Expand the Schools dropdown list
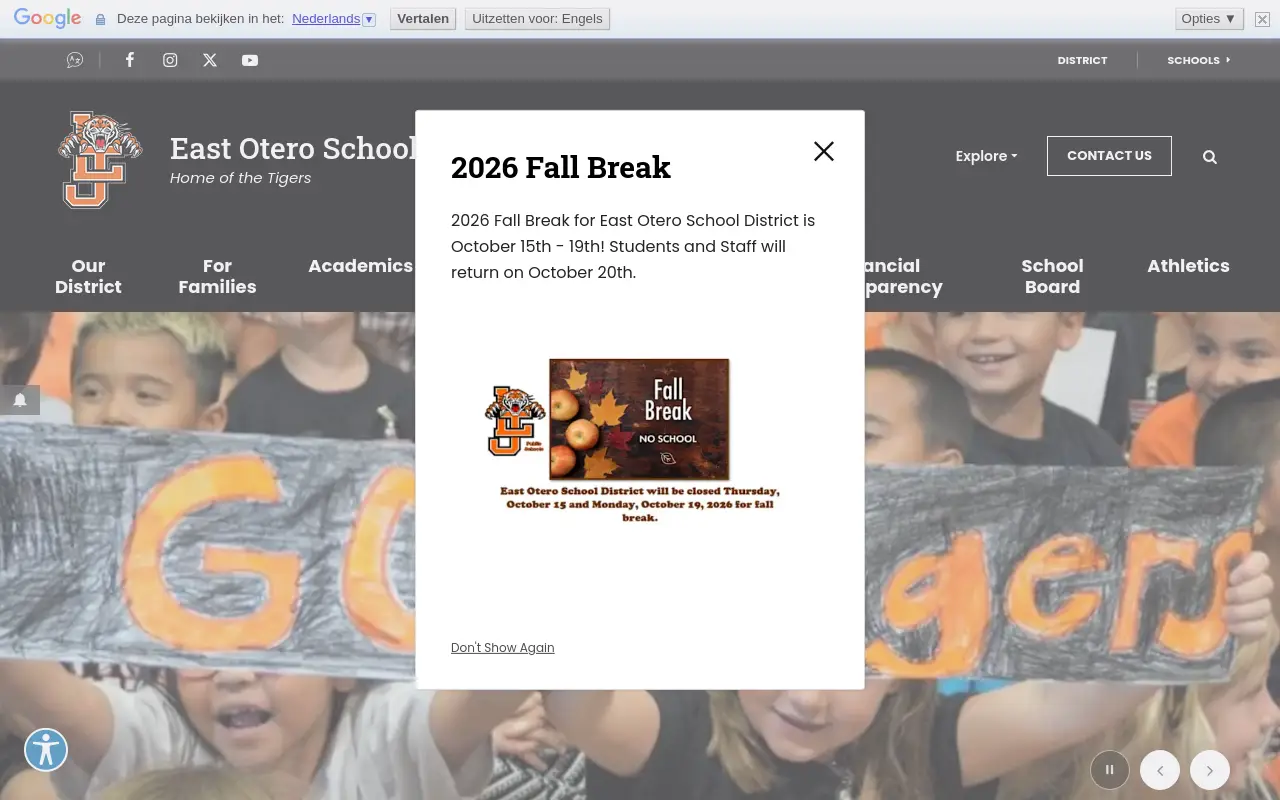1280x800 pixels. 1199,60
